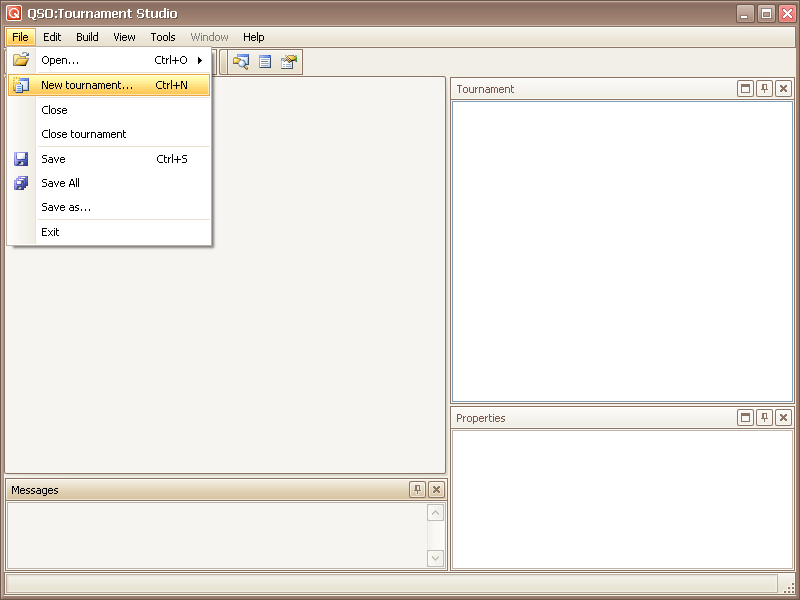Choose Exit from the File menu
Image resolution: width=800 pixels, height=600 pixels.
pyautogui.click(x=50, y=232)
